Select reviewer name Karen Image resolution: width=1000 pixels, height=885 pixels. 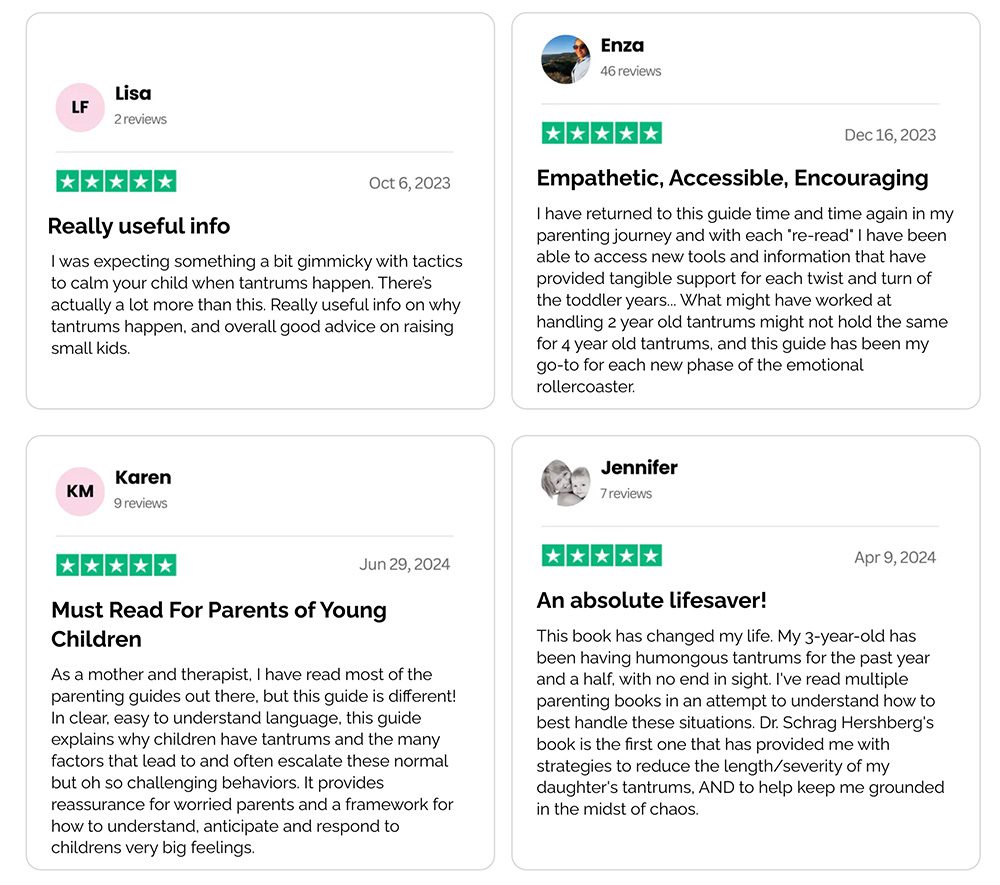143,478
